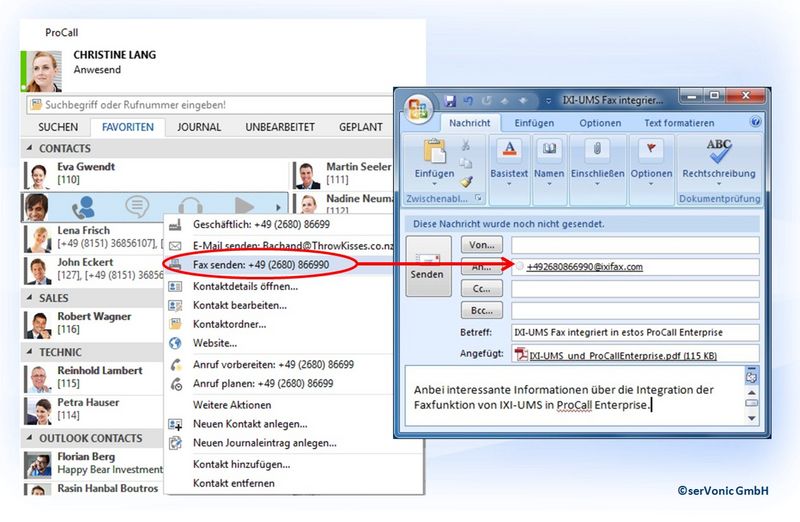Select the FAVORITEN tab

click(128, 127)
